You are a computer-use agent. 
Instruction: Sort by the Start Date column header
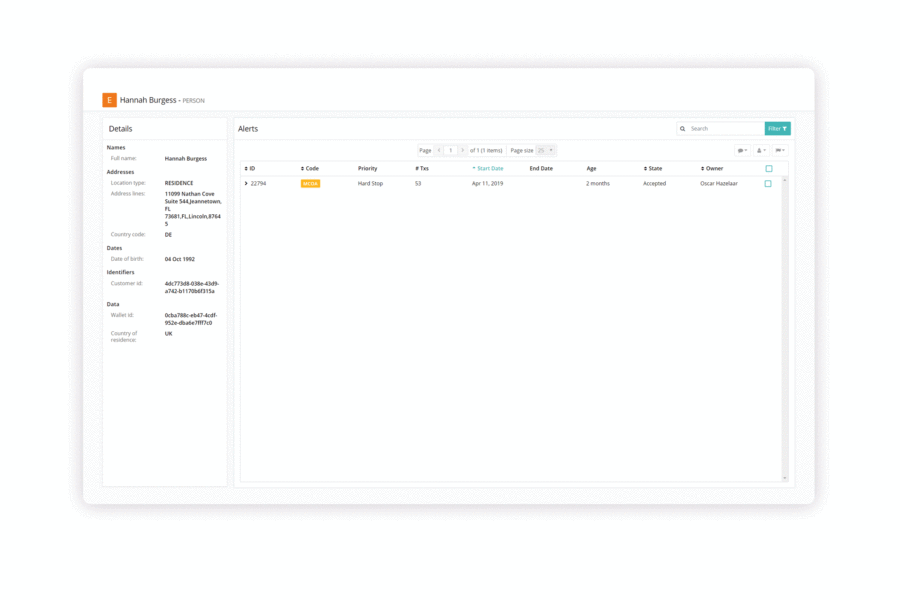(x=488, y=168)
